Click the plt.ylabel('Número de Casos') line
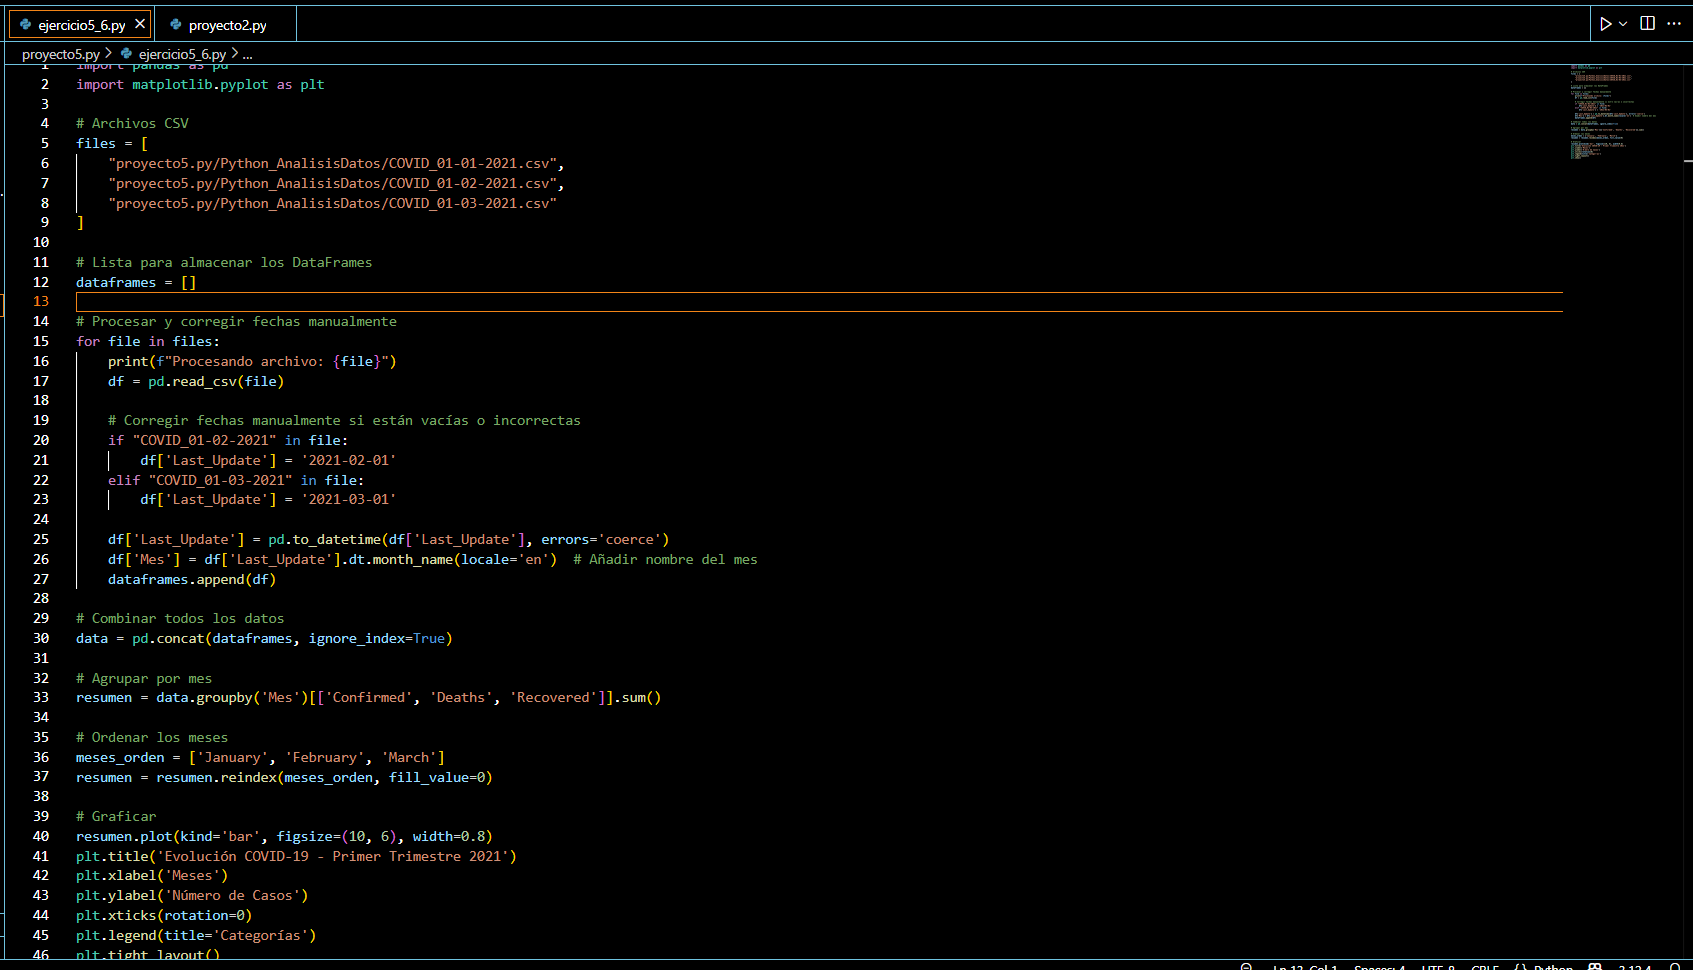This screenshot has height=970, width=1693. point(192,895)
